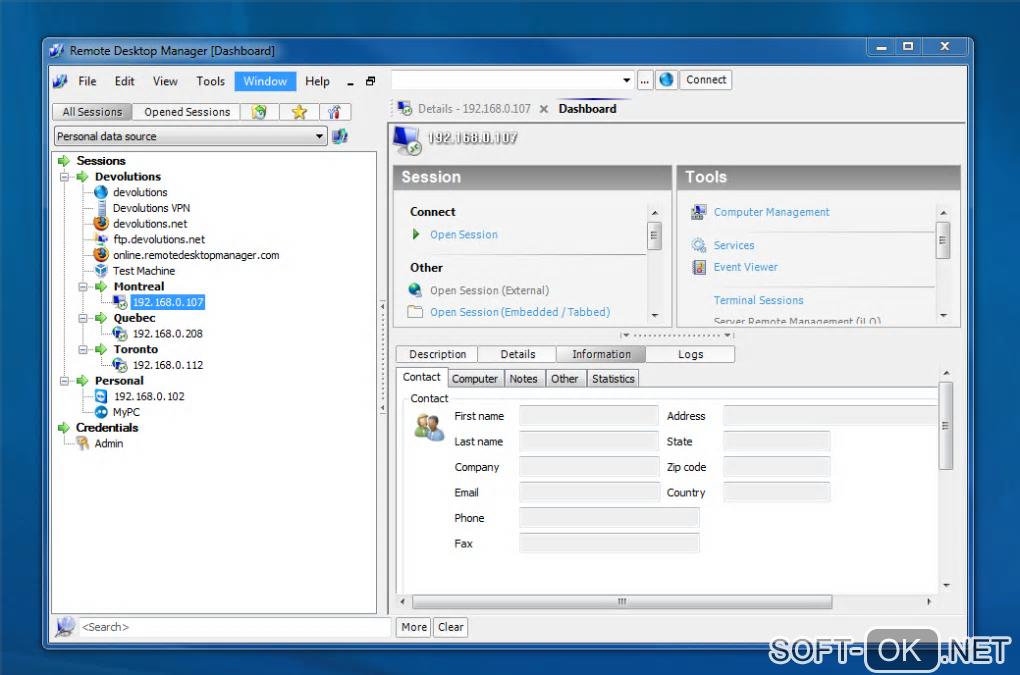Switch to Opened Sessions tab
The height and width of the screenshot is (675, 1020).
coord(187,112)
